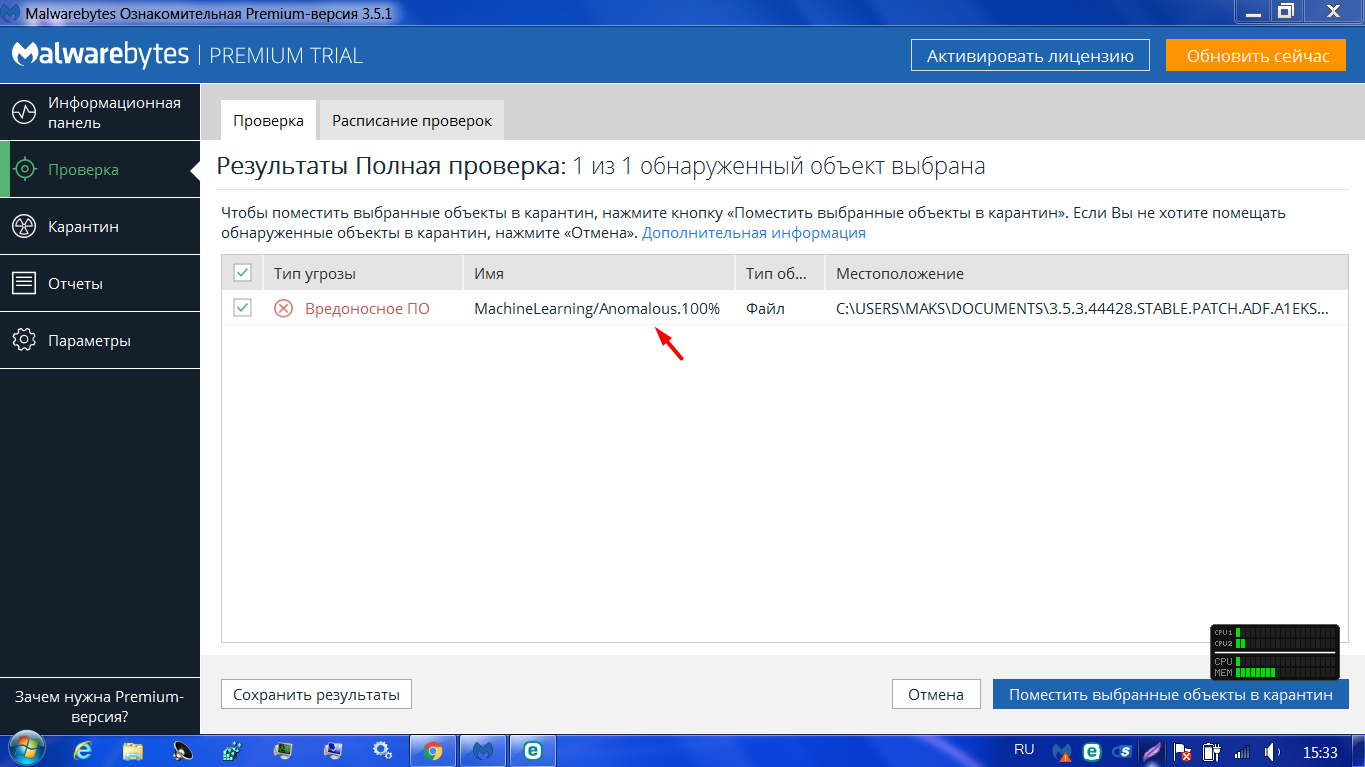Click the Файл object type cell

(x=765, y=309)
